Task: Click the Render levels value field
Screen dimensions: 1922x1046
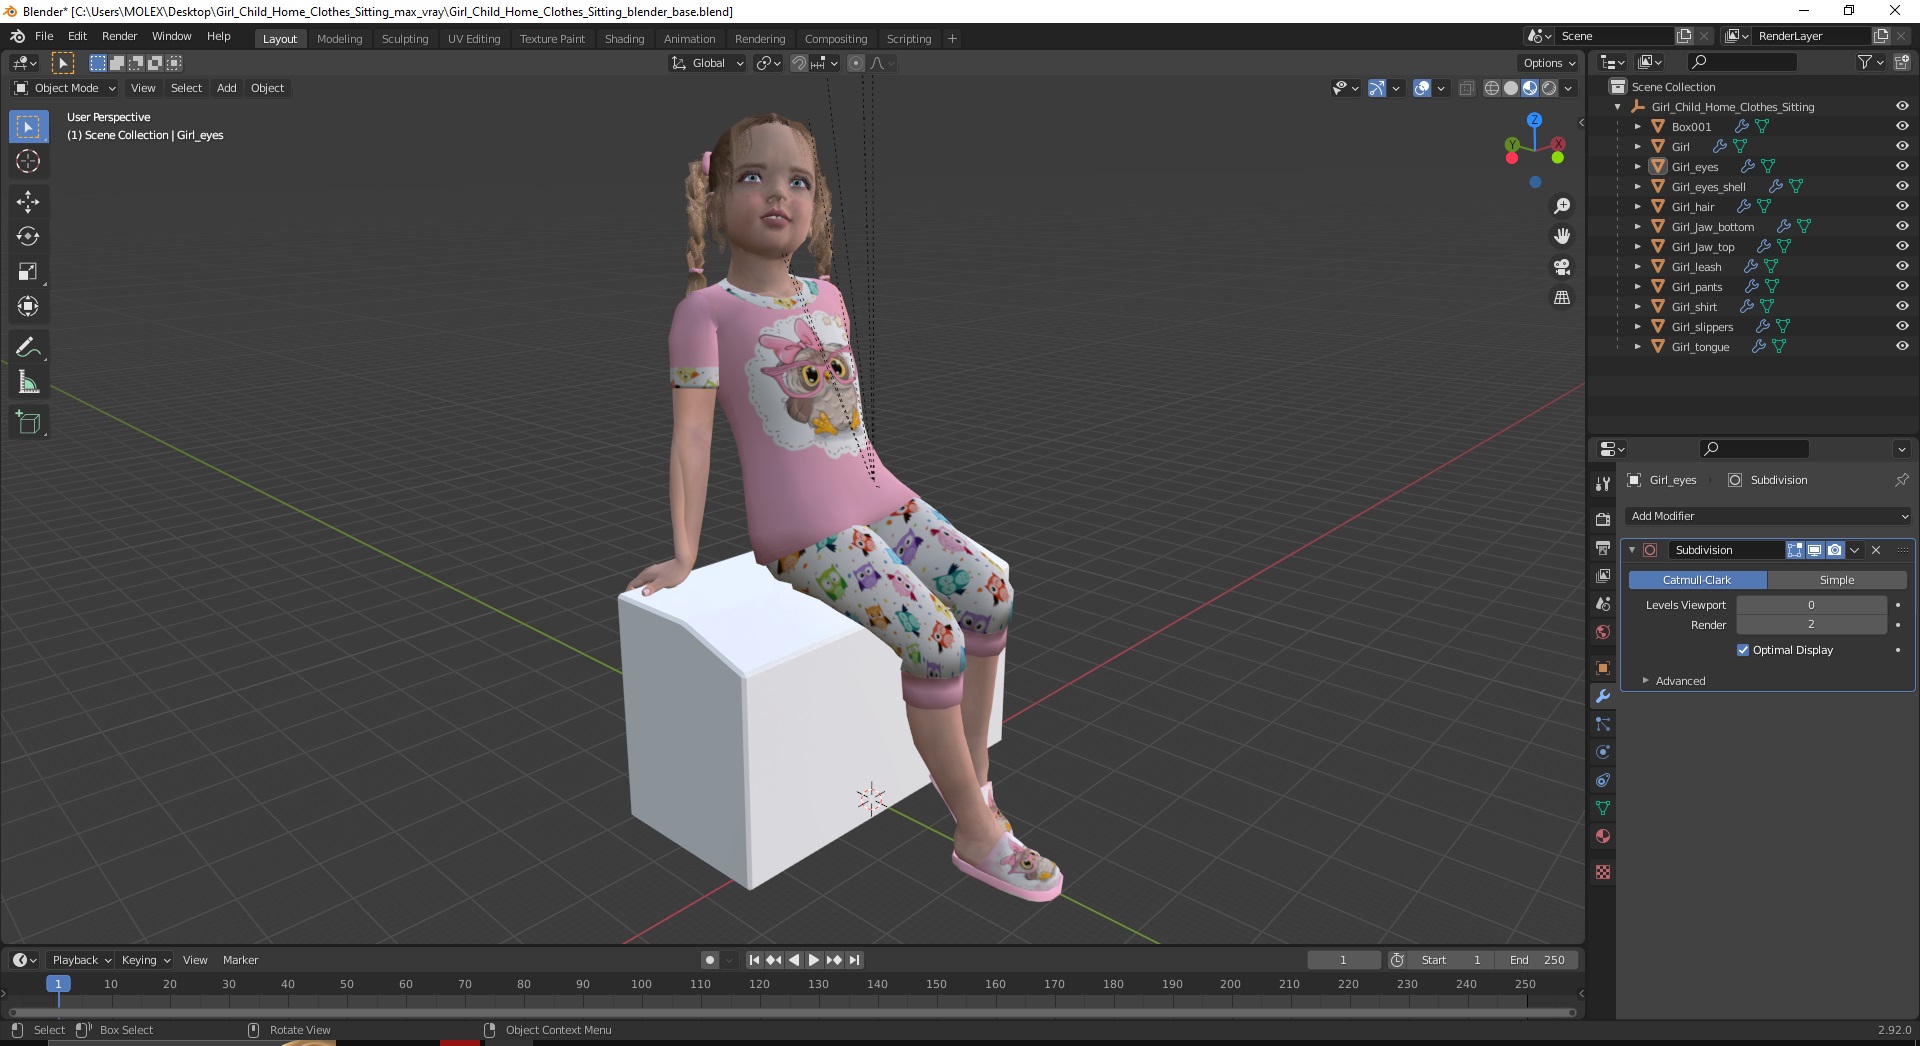Action: [1811, 625]
